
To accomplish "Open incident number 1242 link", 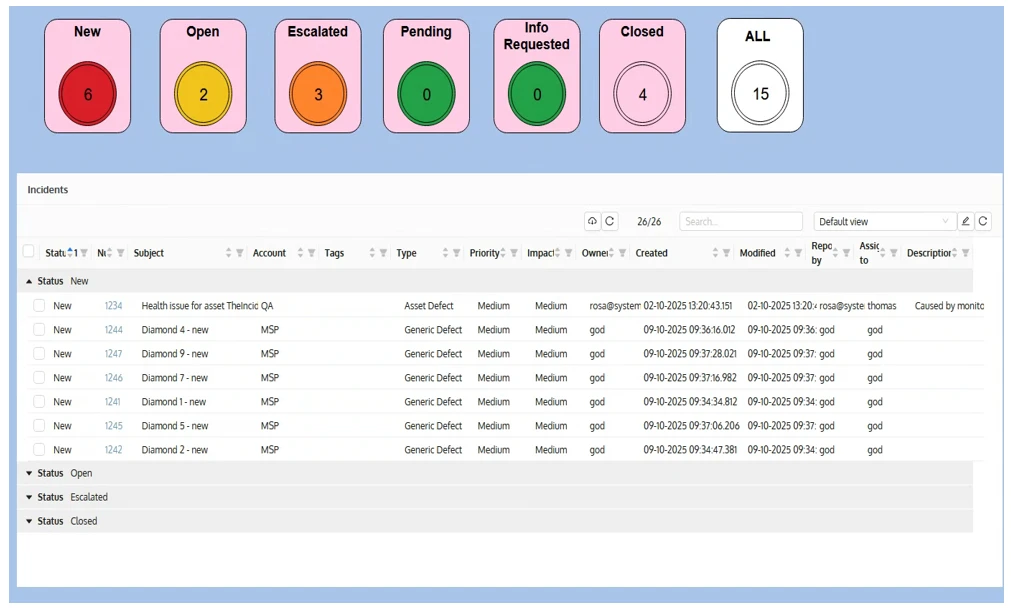I will pyautogui.click(x=113, y=450).
